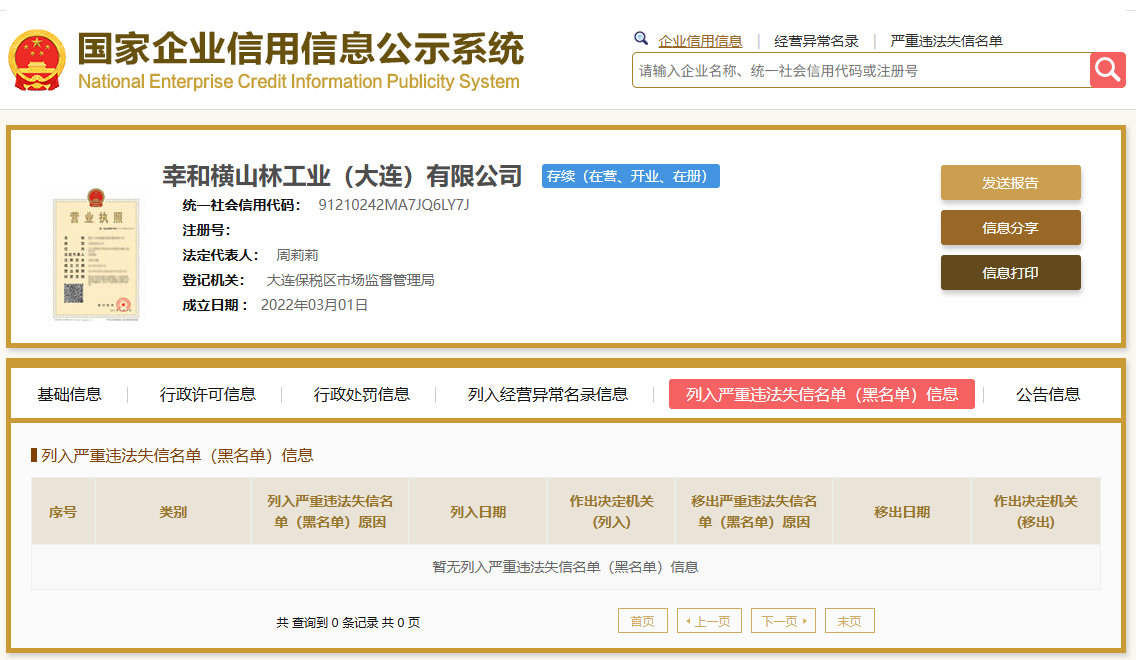Click the site title 国家企业信用信息公示系统
This screenshot has height=660, width=1136.
coord(301,49)
